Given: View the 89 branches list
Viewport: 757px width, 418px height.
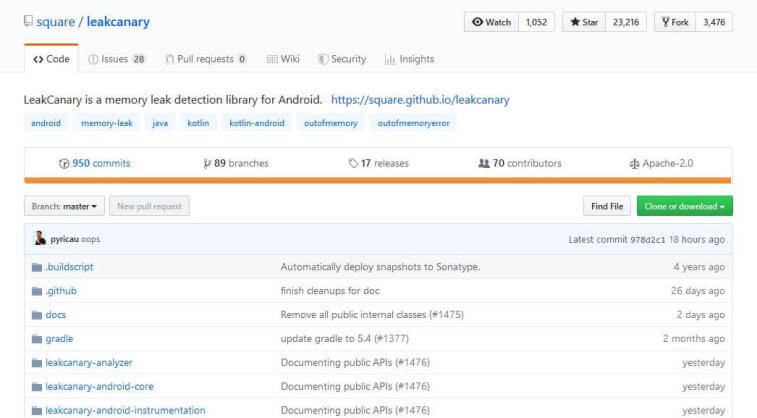Looking at the screenshot, I should pos(236,164).
